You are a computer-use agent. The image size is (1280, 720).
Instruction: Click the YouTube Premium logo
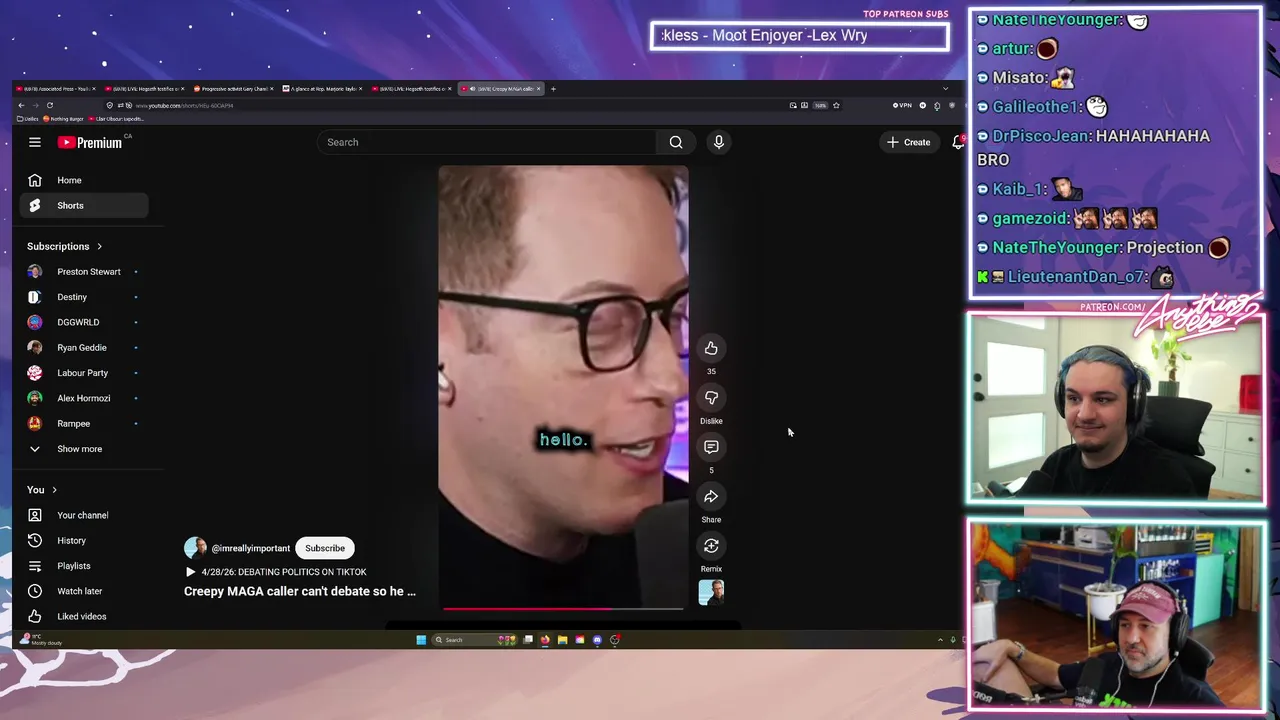90,142
